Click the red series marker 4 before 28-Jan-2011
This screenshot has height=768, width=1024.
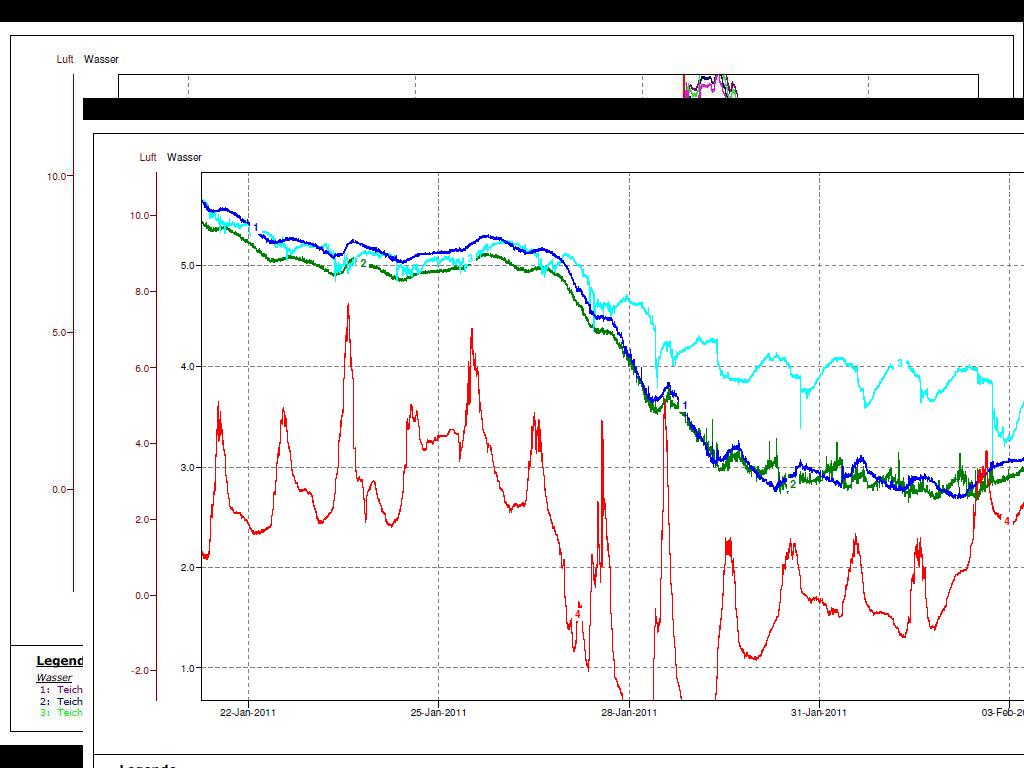578,614
